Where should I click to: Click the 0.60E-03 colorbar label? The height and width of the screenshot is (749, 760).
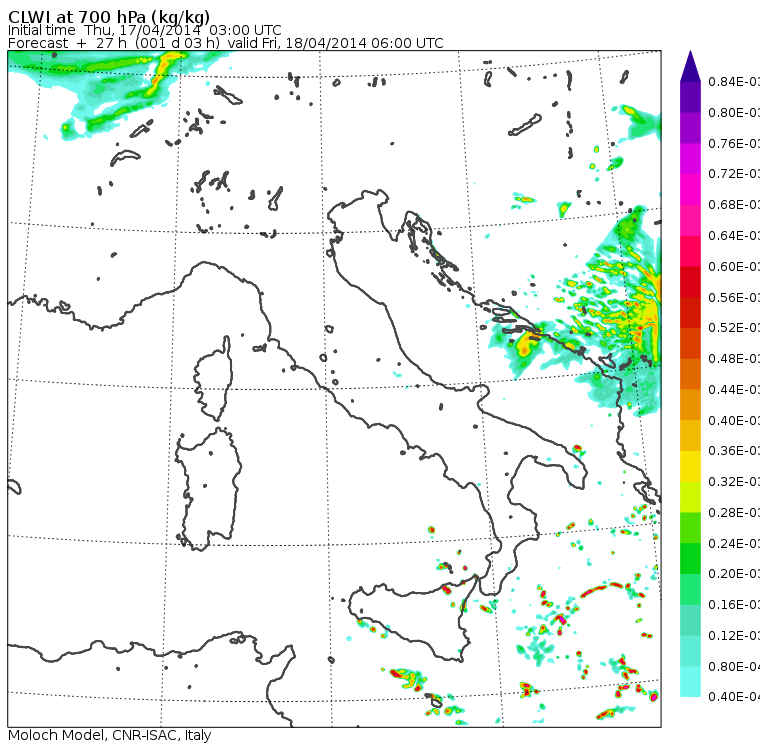[734, 267]
